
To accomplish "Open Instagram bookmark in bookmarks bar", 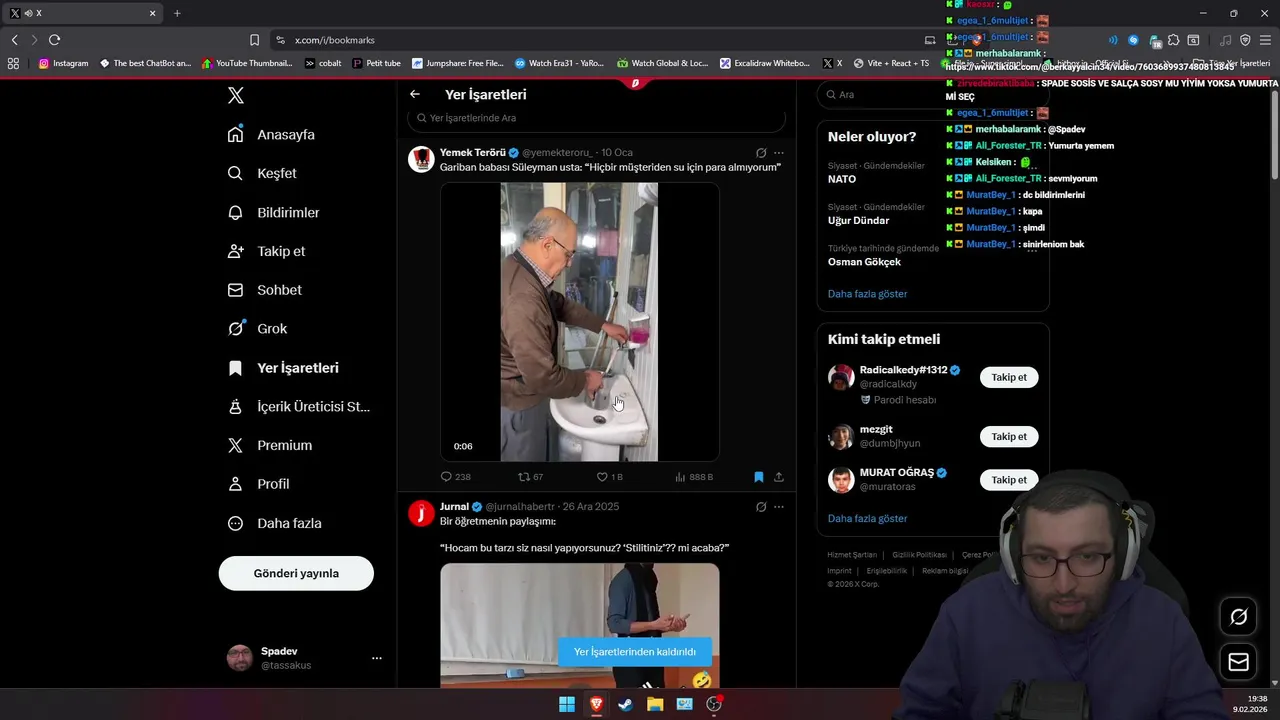I will click(63, 63).
